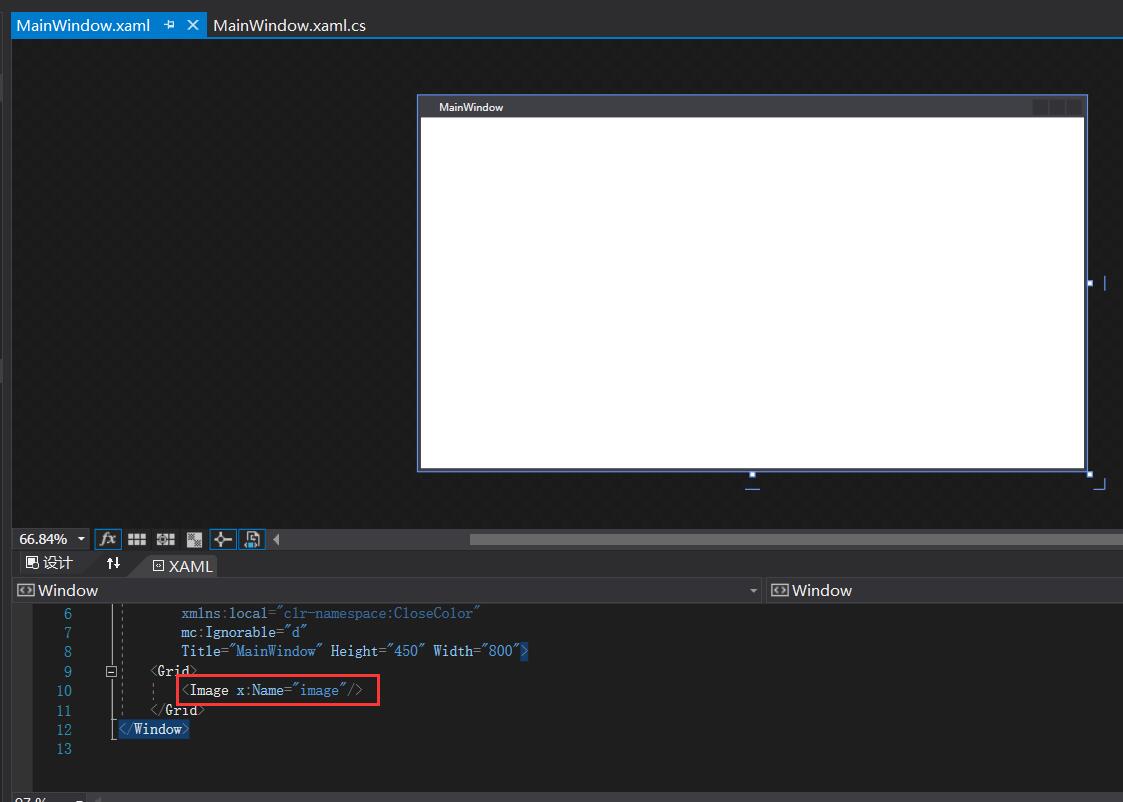
Task: Swap design and XAML panes
Action: coord(113,564)
